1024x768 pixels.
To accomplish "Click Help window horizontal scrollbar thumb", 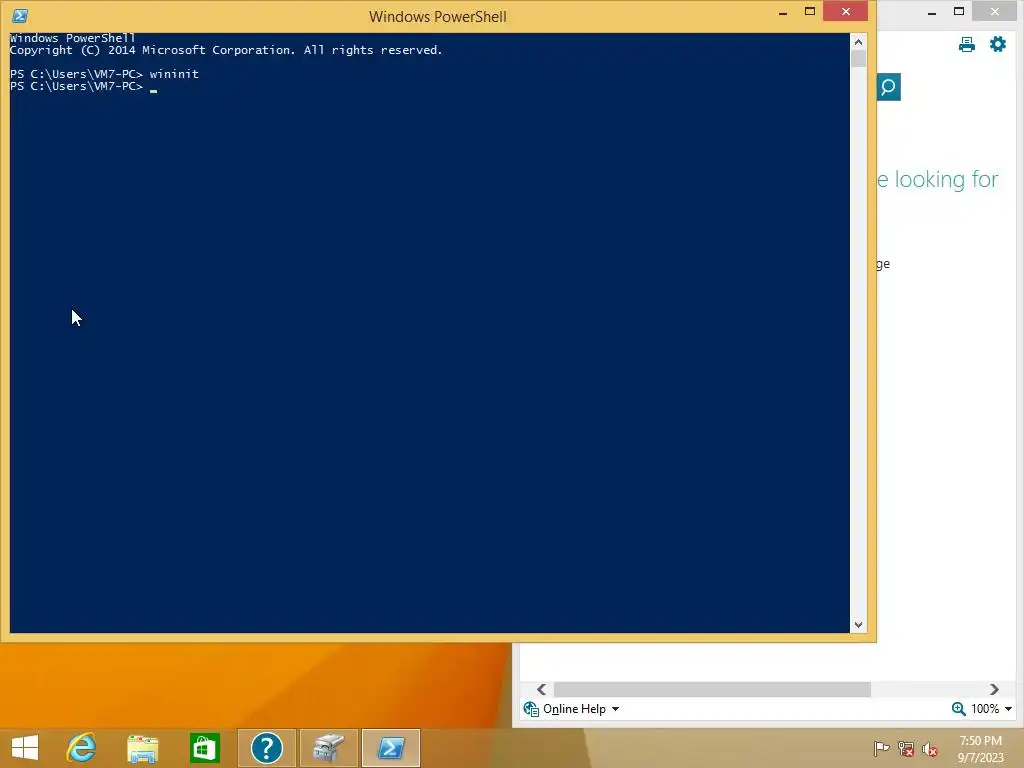I will [x=712, y=689].
